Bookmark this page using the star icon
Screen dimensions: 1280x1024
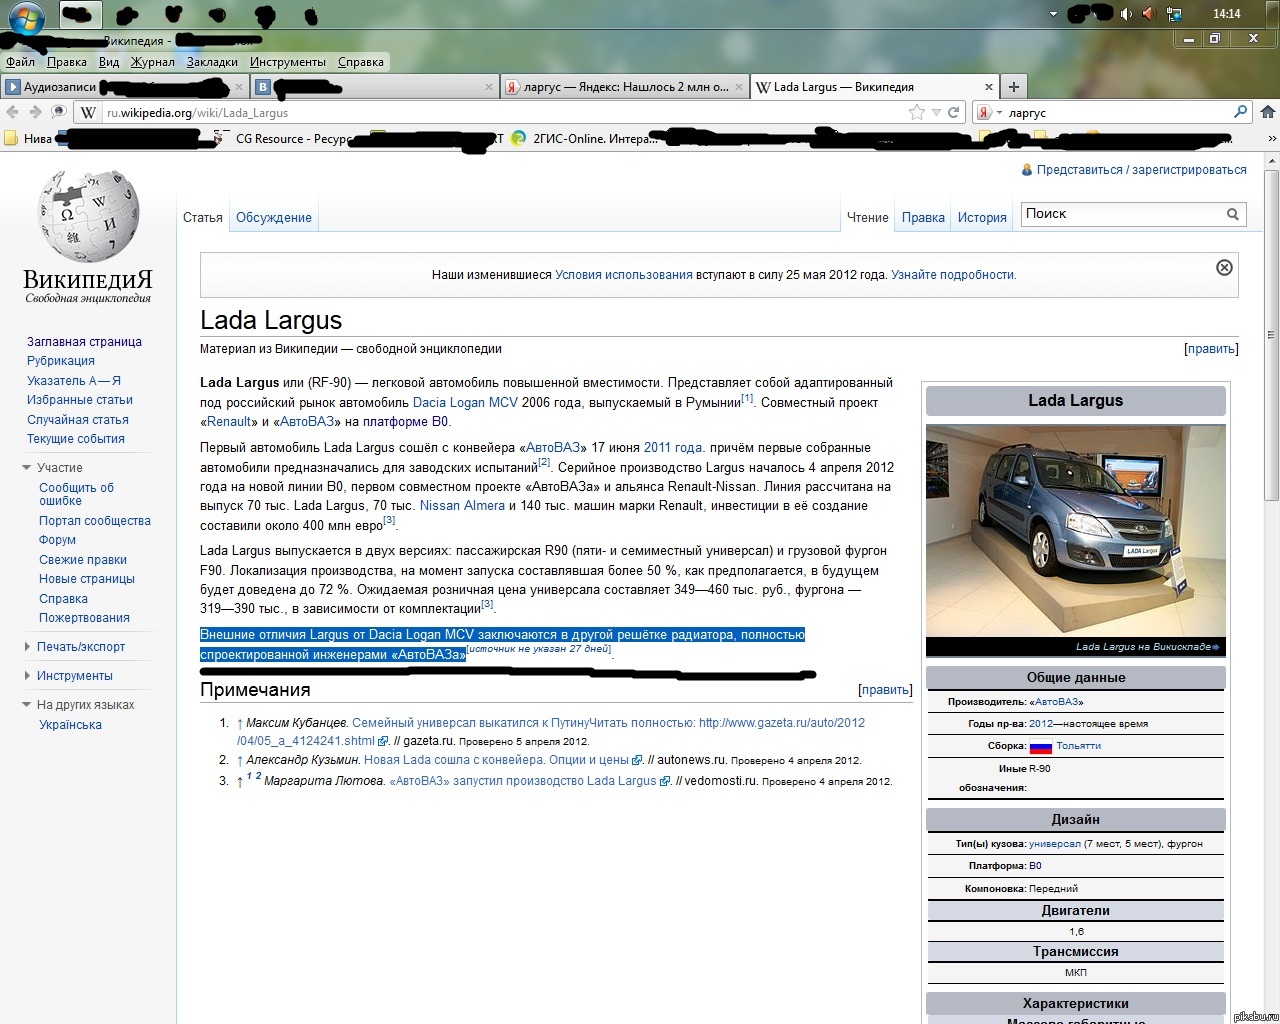tap(916, 112)
